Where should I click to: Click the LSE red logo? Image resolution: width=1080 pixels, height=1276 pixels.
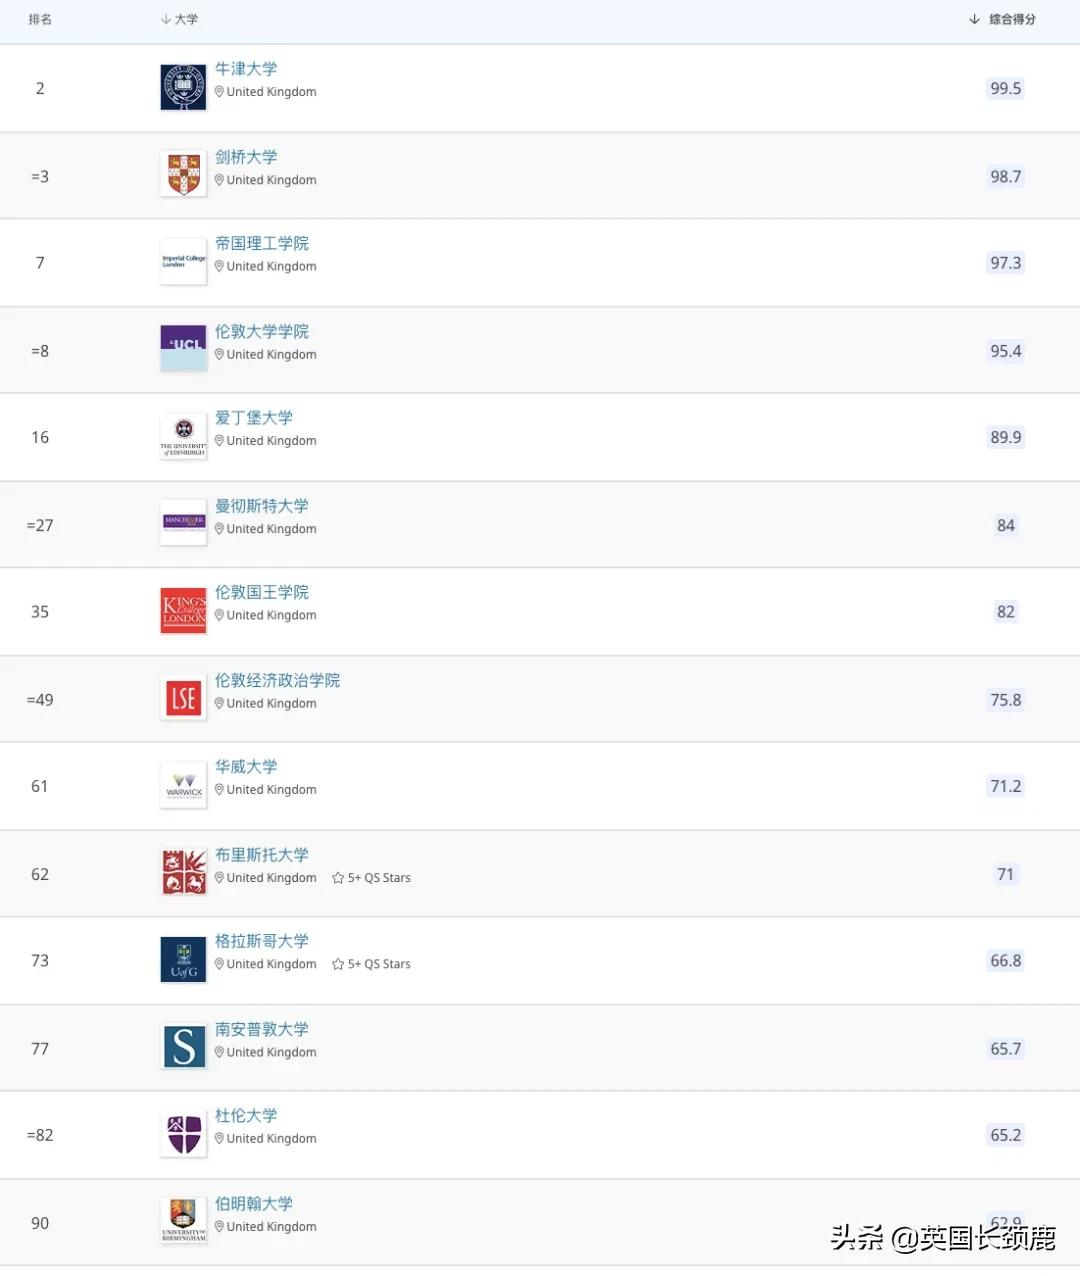pyautogui.click(x=183, y=698)
